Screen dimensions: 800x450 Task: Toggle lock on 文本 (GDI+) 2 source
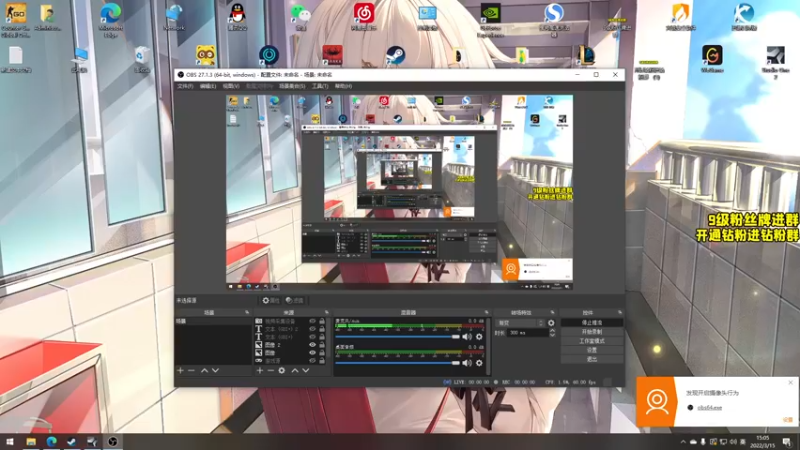(322, 329)
